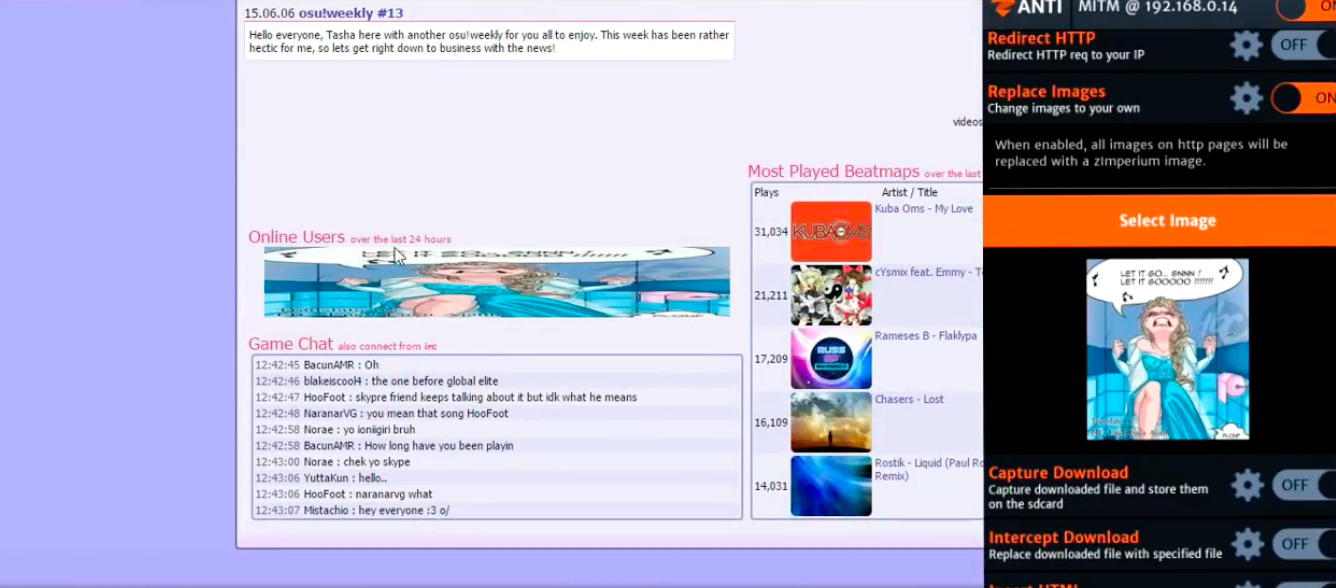Click play count 17,209
Viewport: 1336px width, 588px height.
click(771, 359)
